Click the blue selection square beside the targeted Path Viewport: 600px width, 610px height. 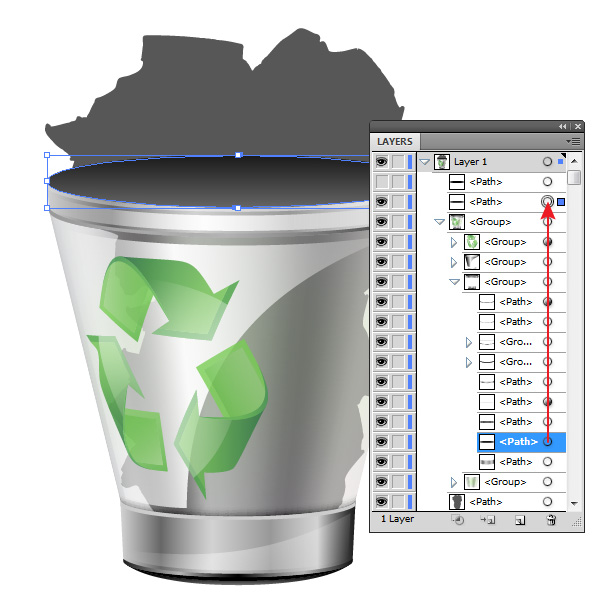tap(561, 202)
